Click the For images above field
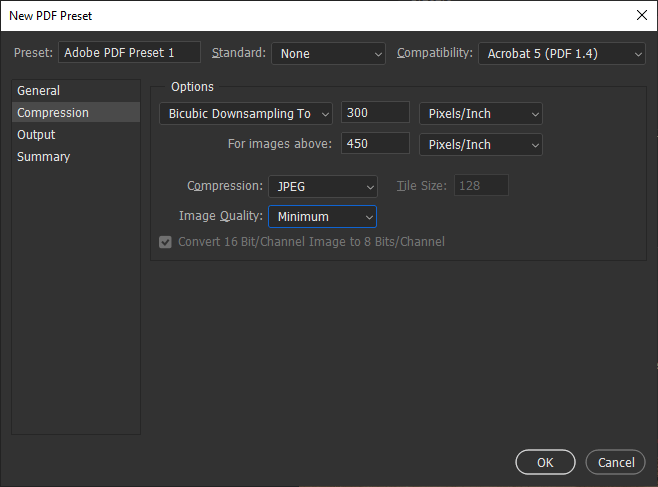Viewport: 658px width, 487px height. point(375,144)
